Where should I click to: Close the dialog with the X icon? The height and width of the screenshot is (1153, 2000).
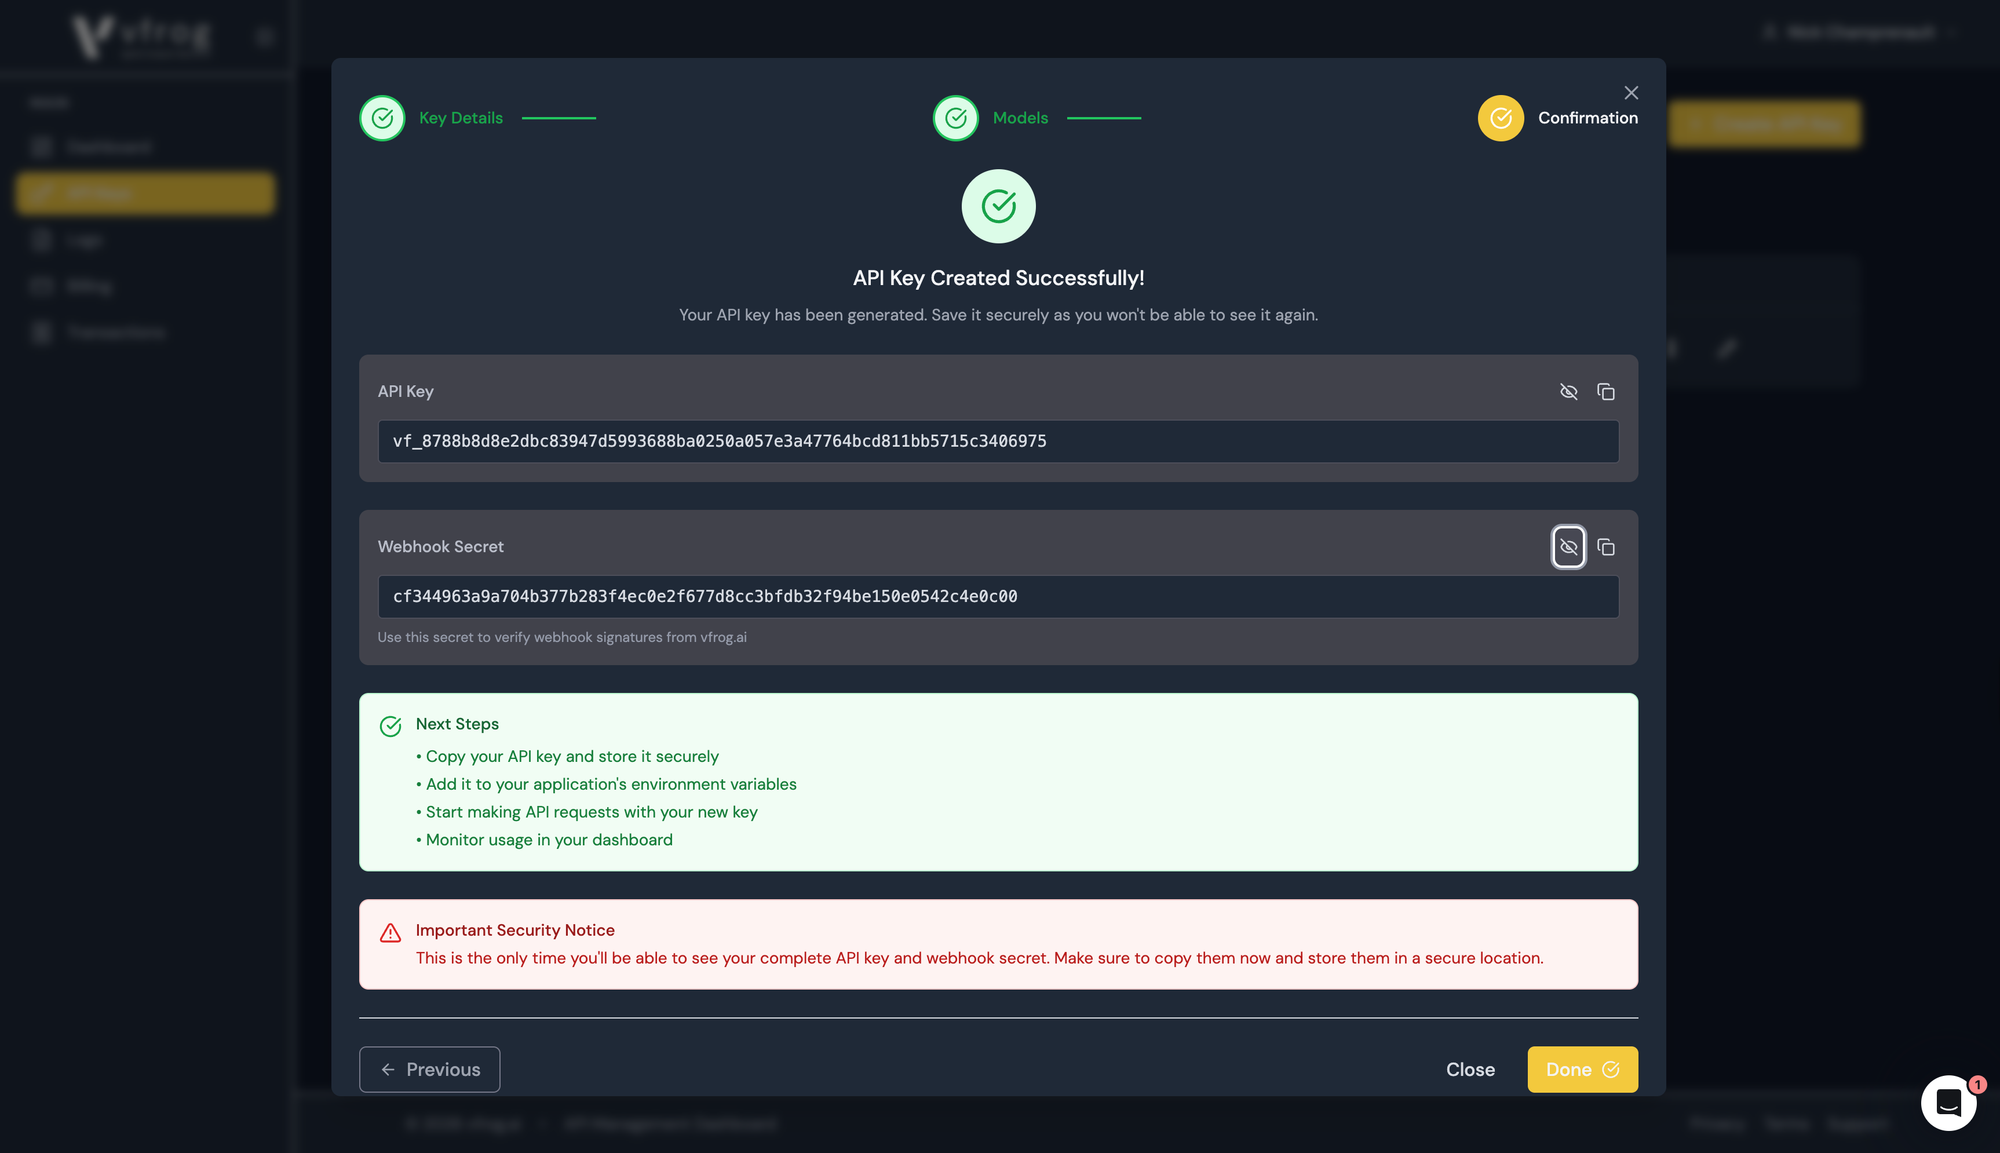click(1631, 93)
